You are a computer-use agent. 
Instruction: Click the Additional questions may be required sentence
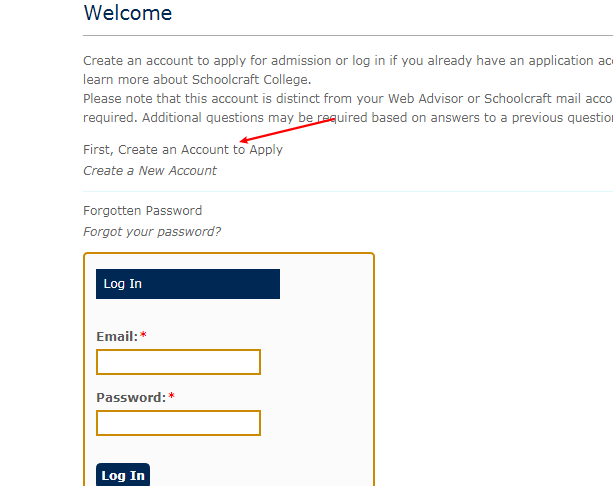pos(377,118)
